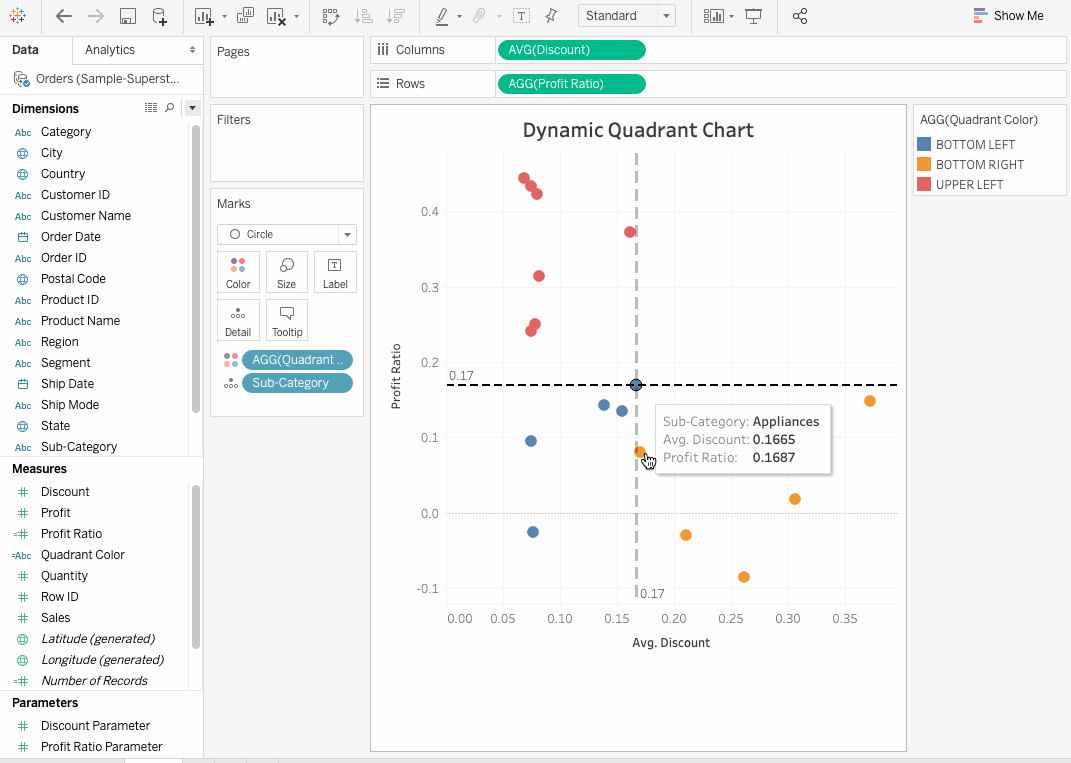Click the BOTTOM LEFT blue legend swatch
Screen dimensions: 1071x763
[x=923, y=144]
